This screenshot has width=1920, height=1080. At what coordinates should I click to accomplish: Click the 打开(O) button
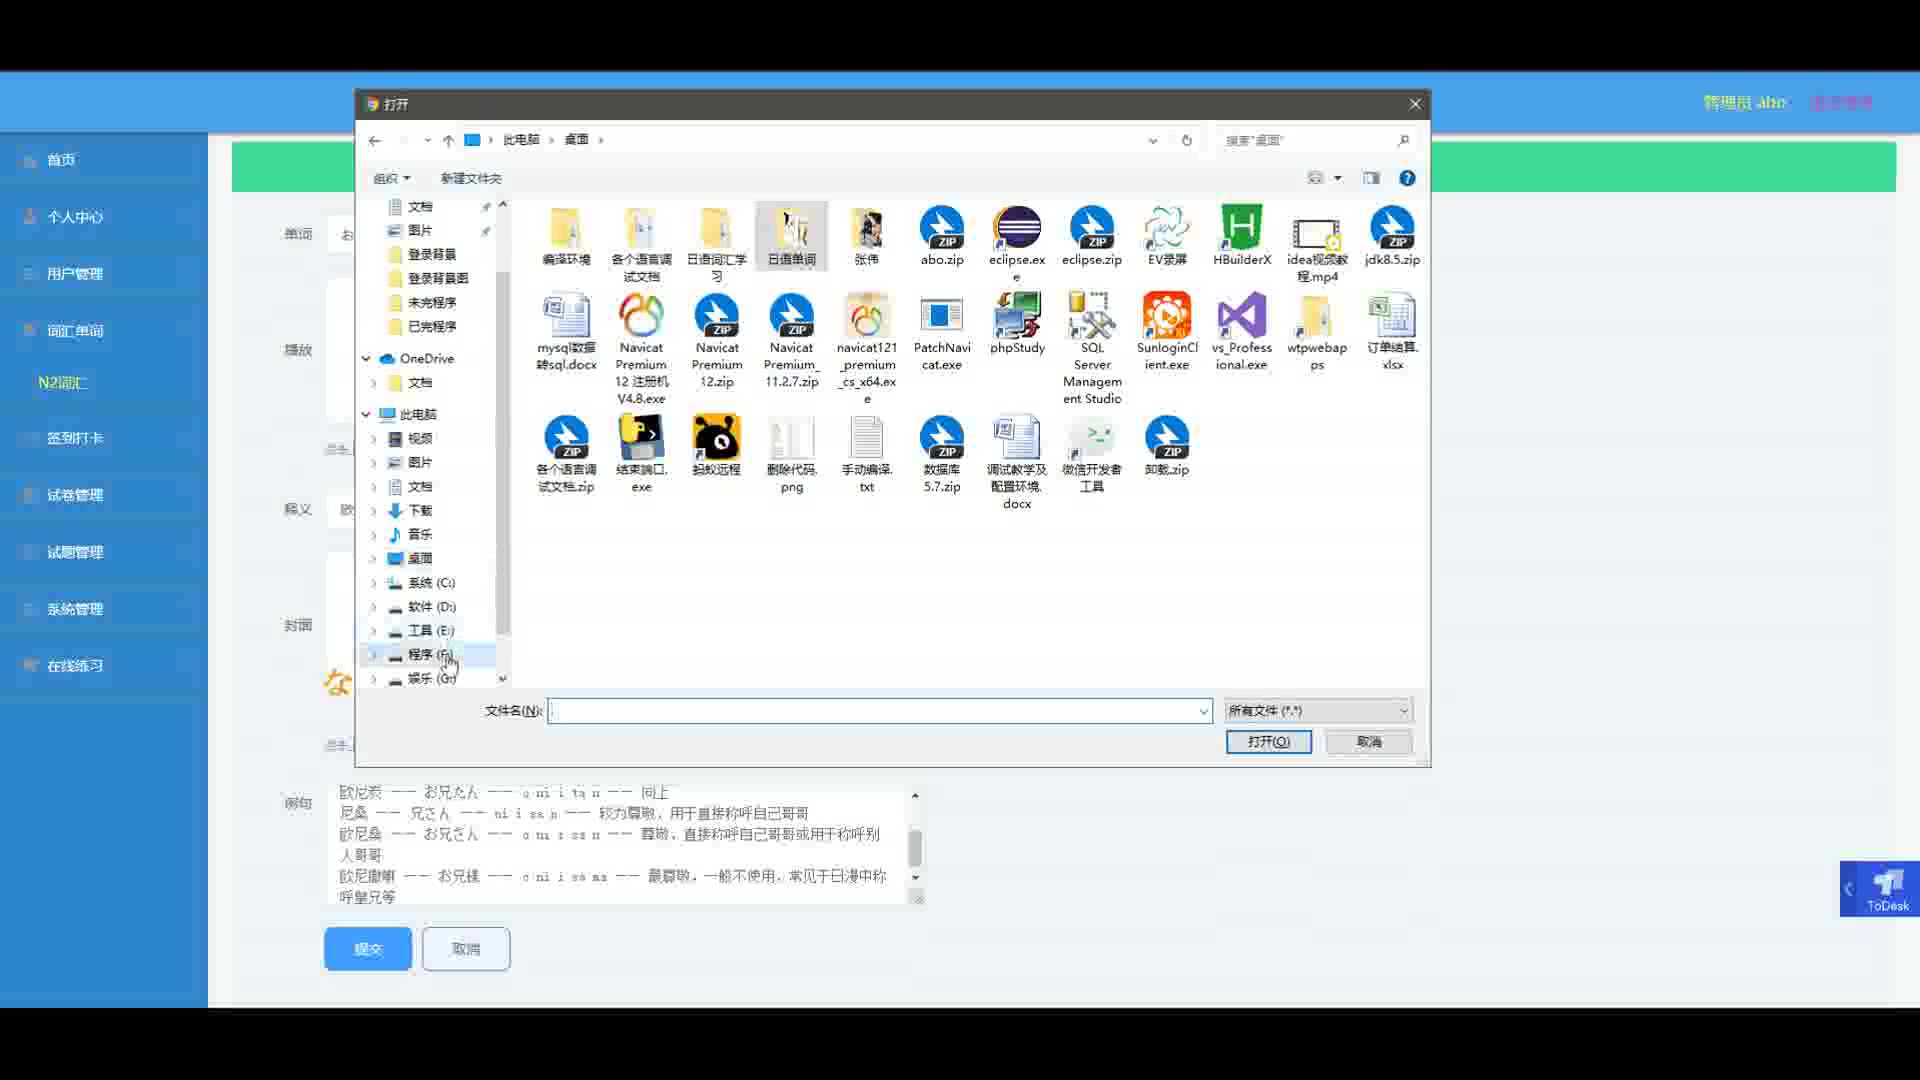(x=1268, y=742)
